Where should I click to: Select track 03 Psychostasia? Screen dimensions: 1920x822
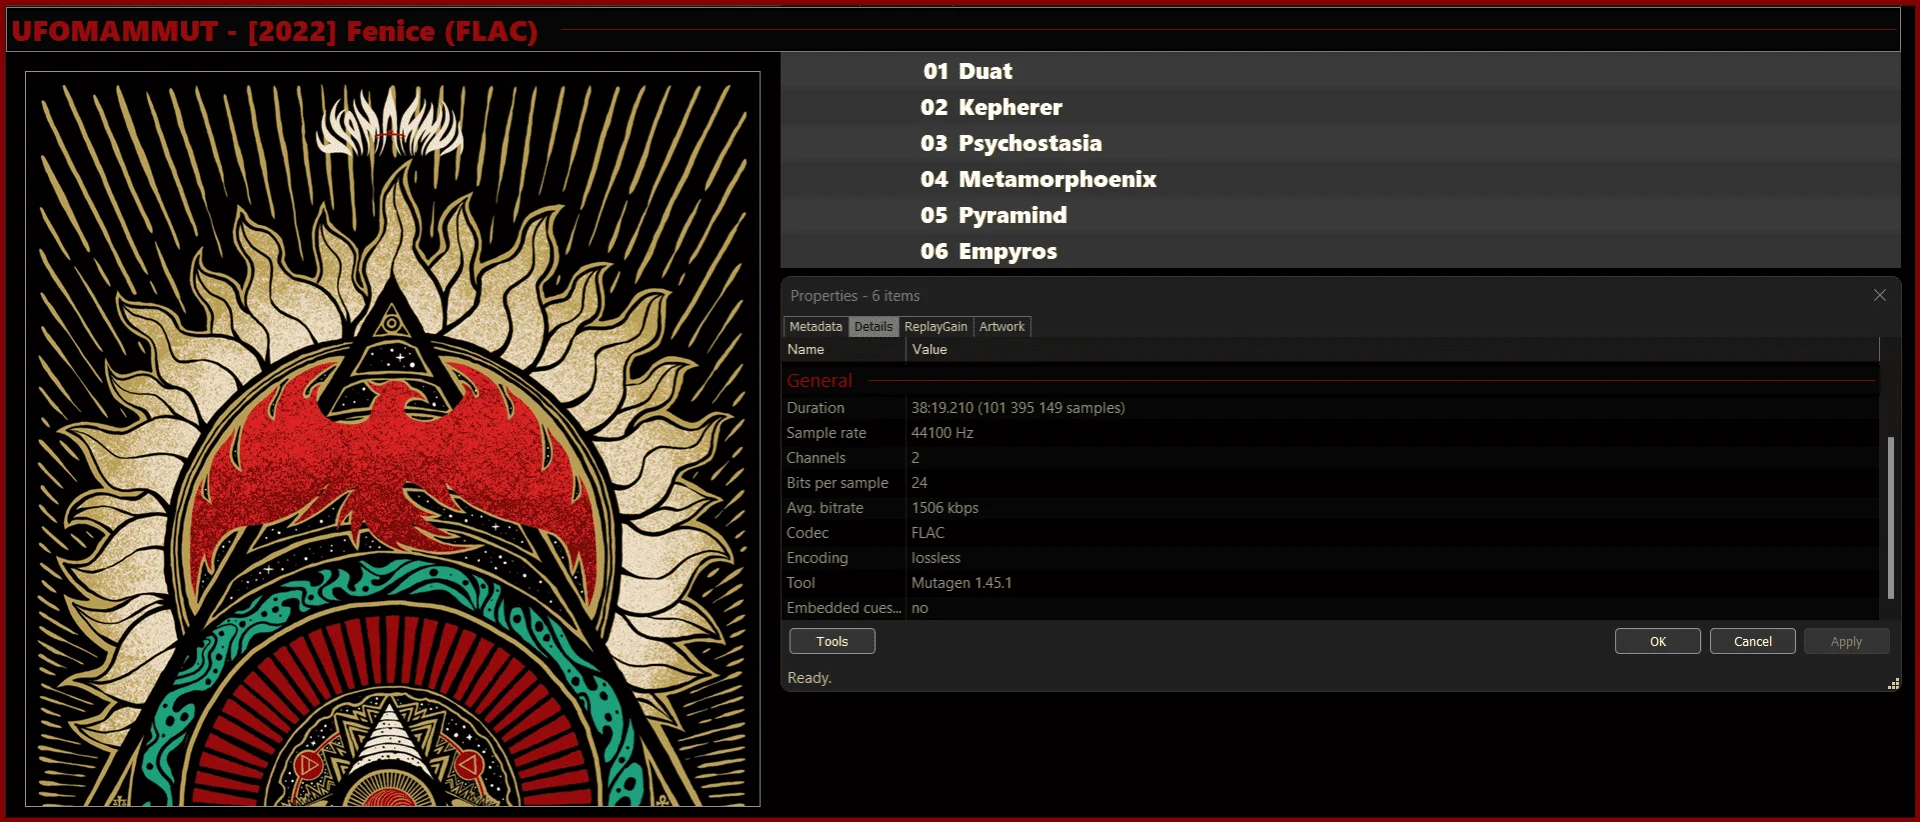pos(1340,143)
